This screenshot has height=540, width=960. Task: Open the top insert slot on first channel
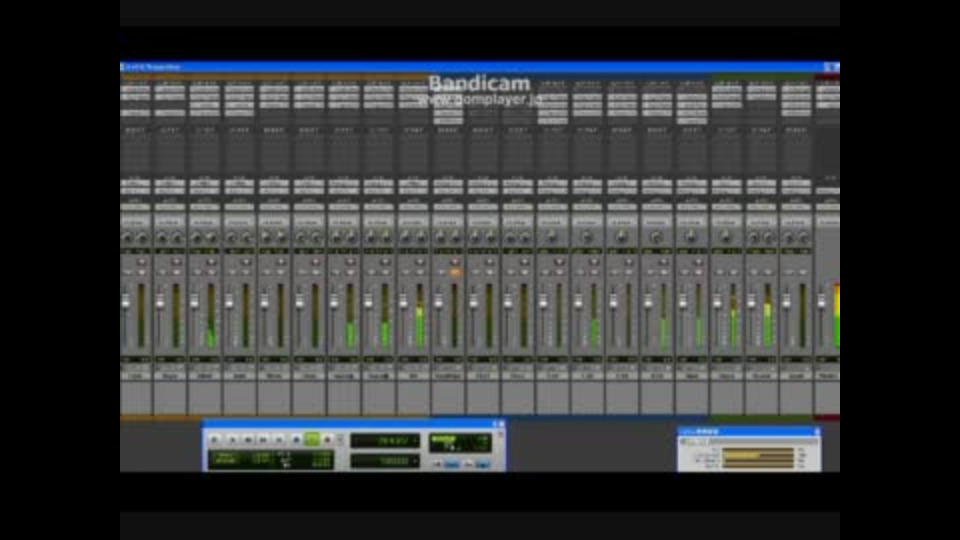coord(135,89)
